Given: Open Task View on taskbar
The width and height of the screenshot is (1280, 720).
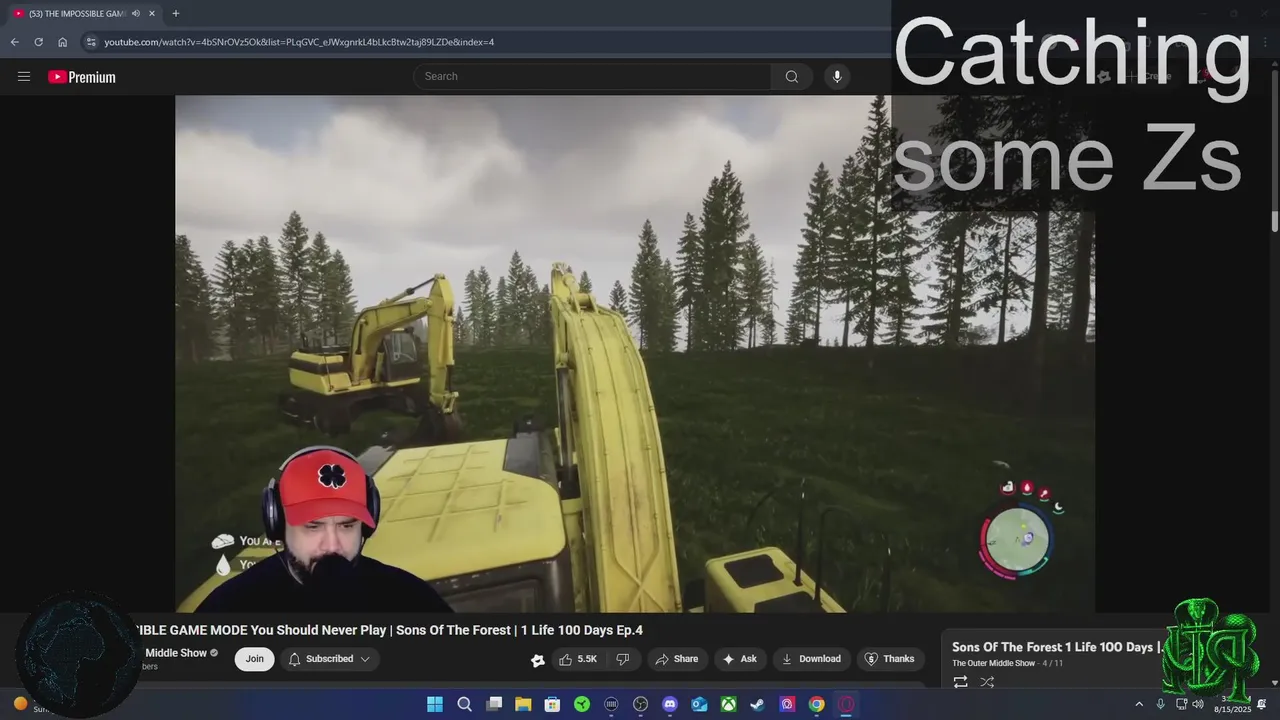Looking at the screenshot, I should pos(494,704).
